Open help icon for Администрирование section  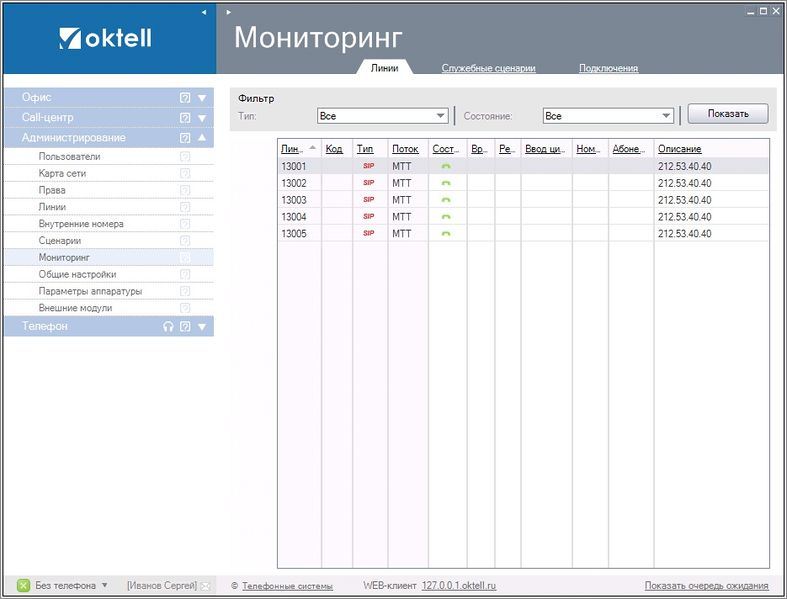pos(185,138)
